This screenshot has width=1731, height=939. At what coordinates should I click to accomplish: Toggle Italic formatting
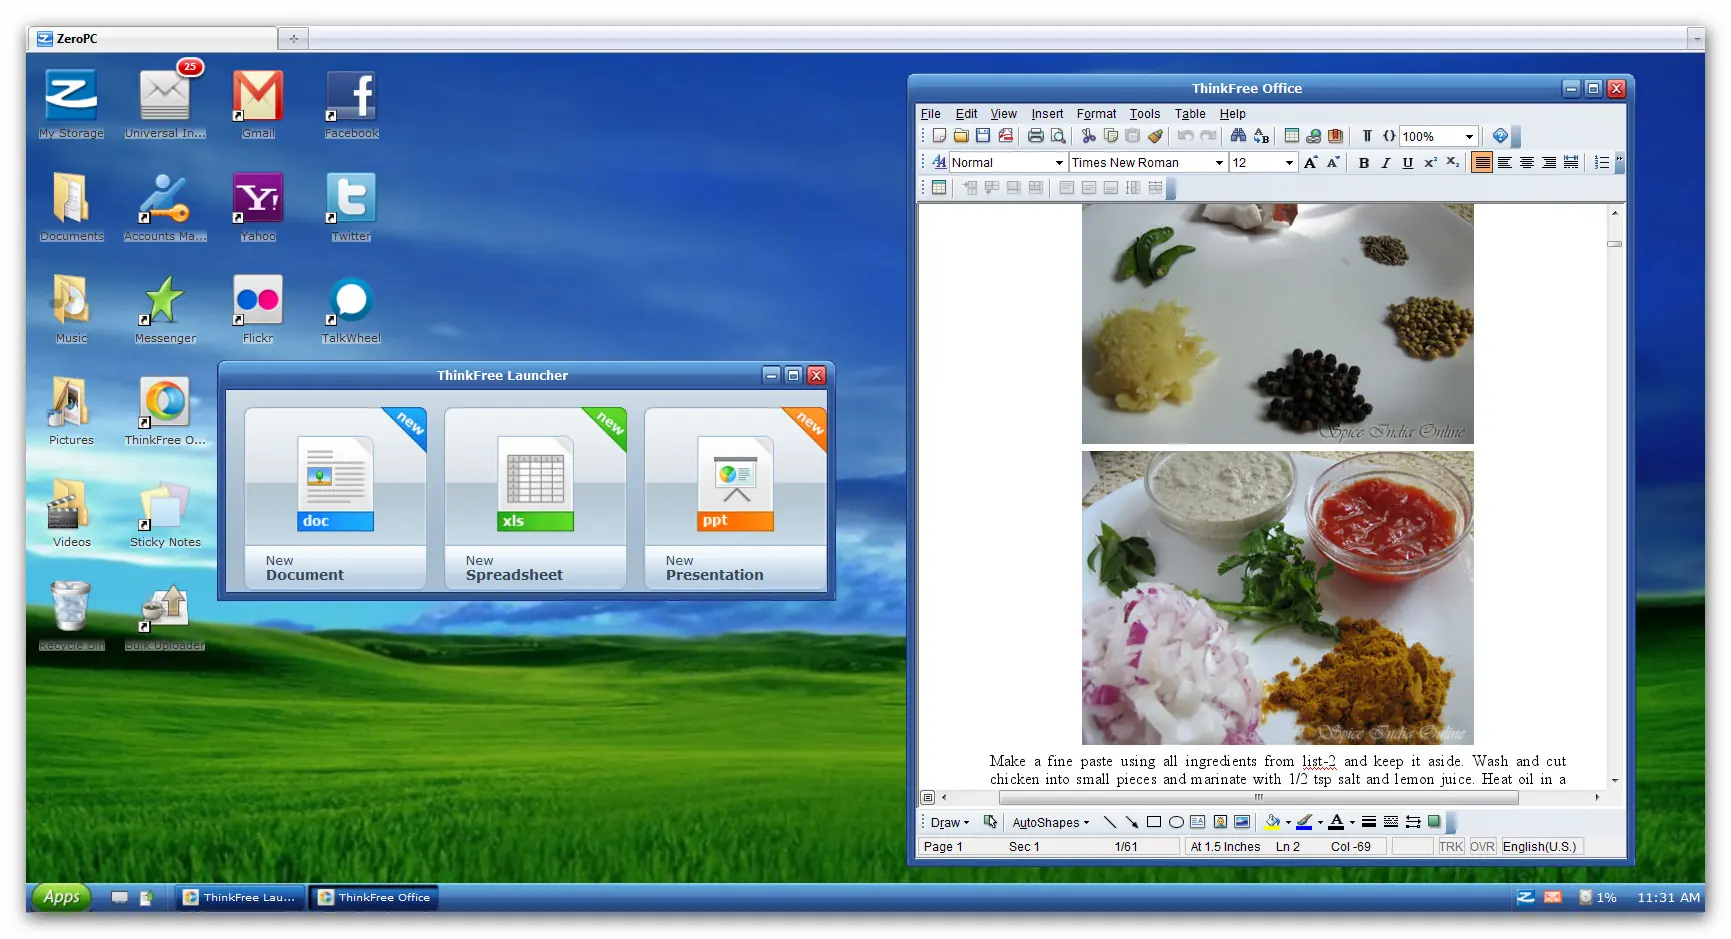tap(1386, 162)
